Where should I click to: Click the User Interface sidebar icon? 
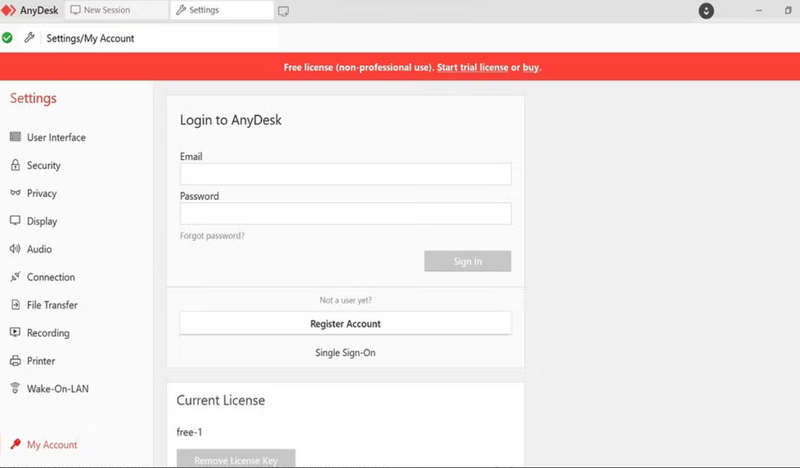15,137
